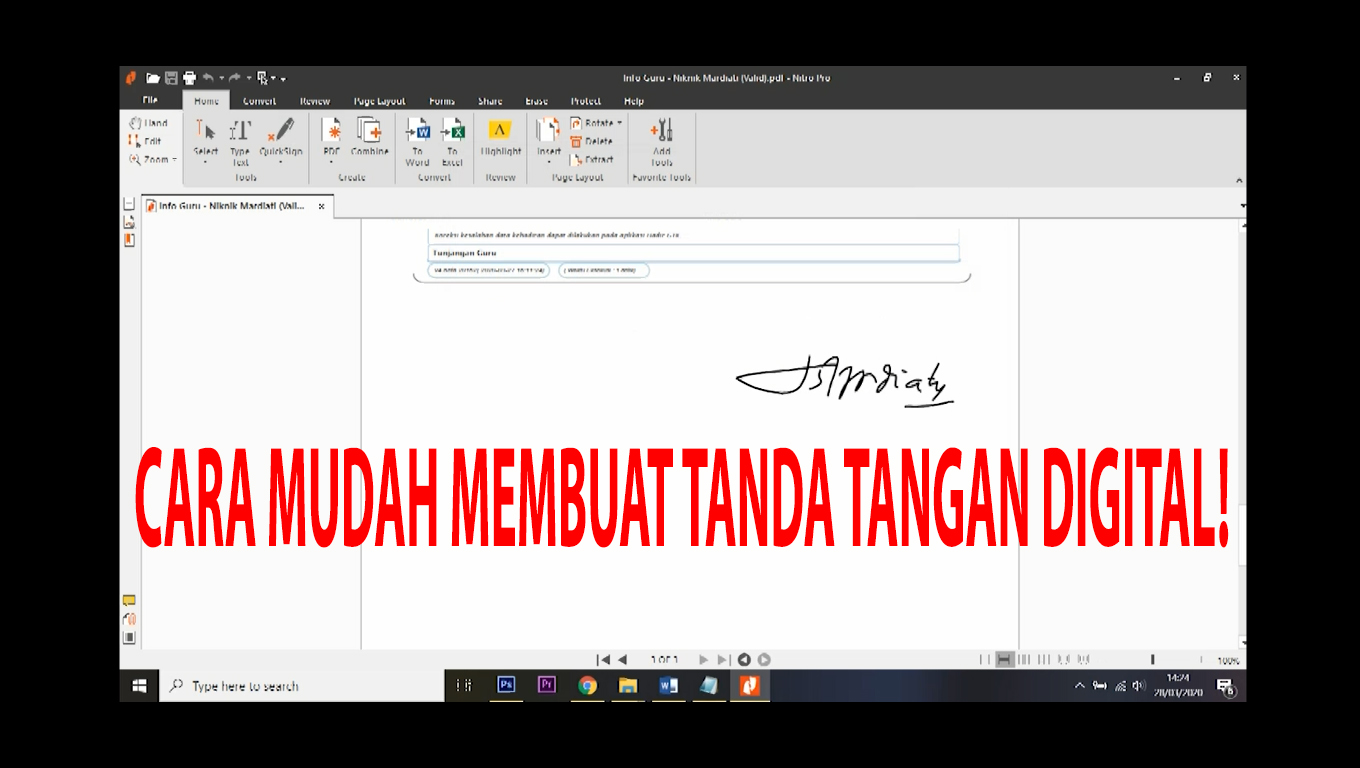Open the Protect ribbon tab

click(586, 101)
